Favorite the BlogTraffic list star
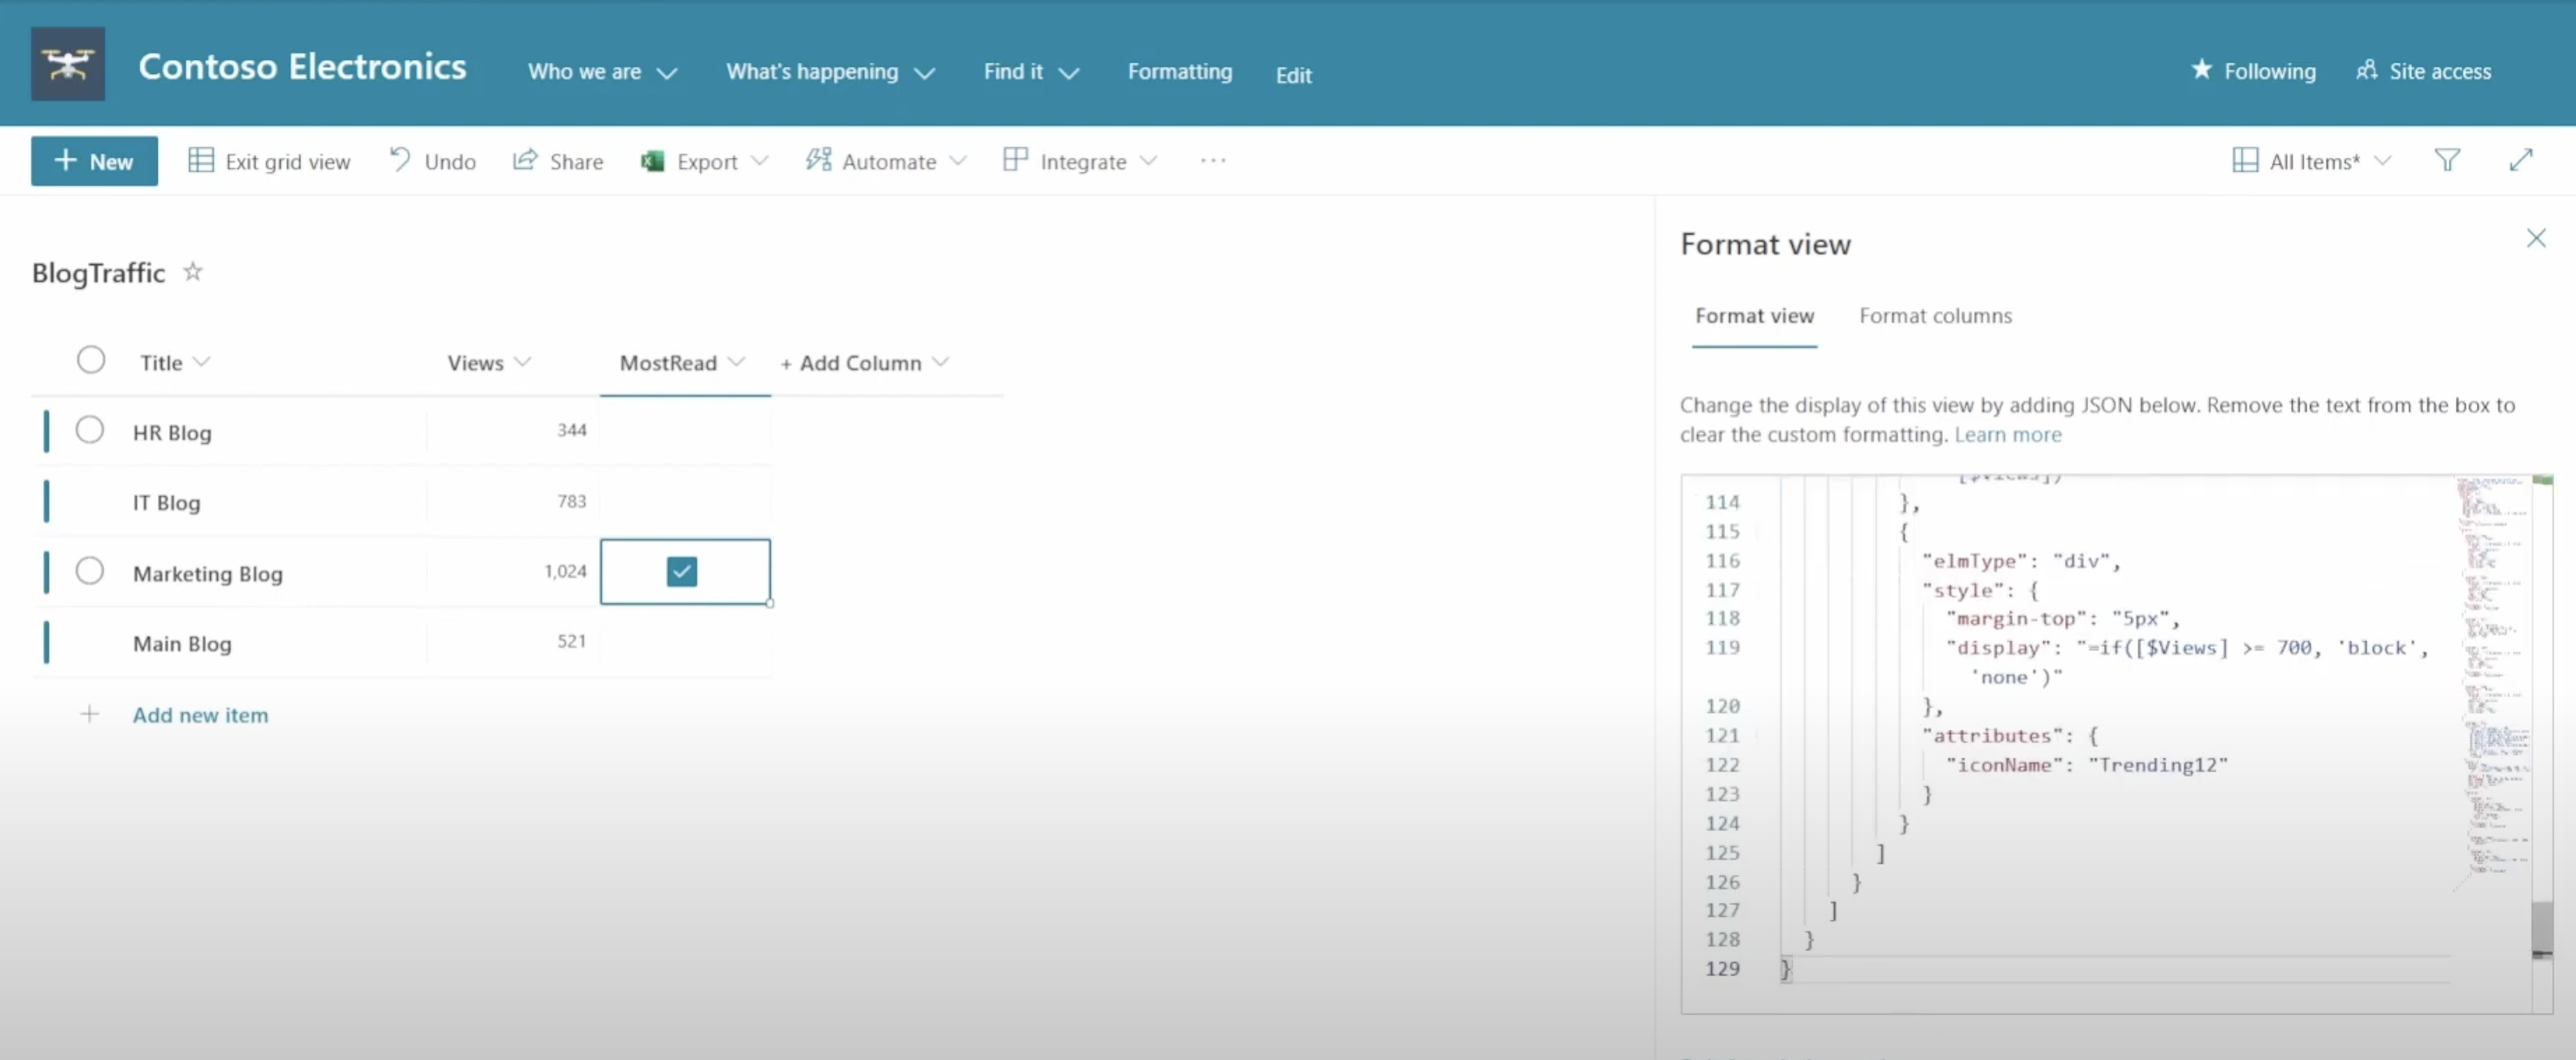Screen dimensions: 2576x1060 pyautogui.click(x=193, y=271)
